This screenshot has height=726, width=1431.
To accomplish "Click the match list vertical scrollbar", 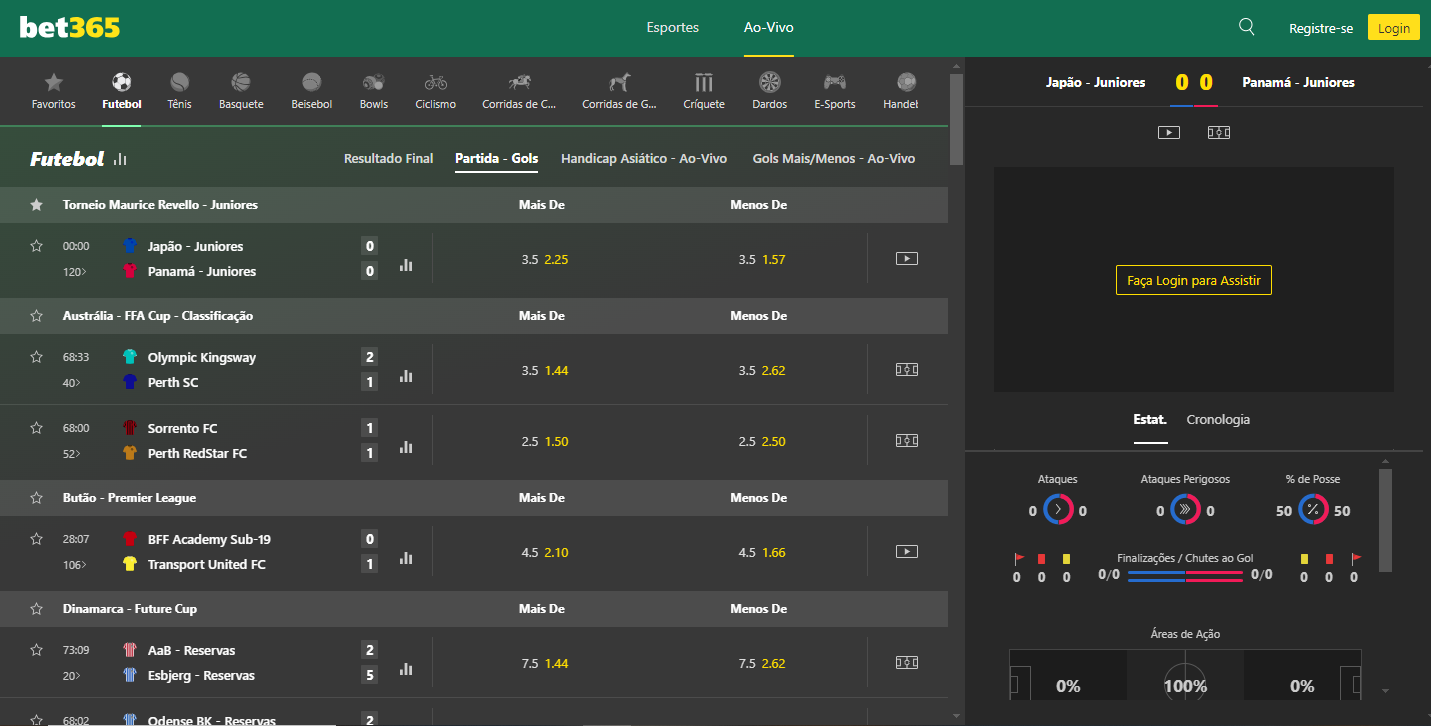I will pyautogui.click(x=956, y=120).
